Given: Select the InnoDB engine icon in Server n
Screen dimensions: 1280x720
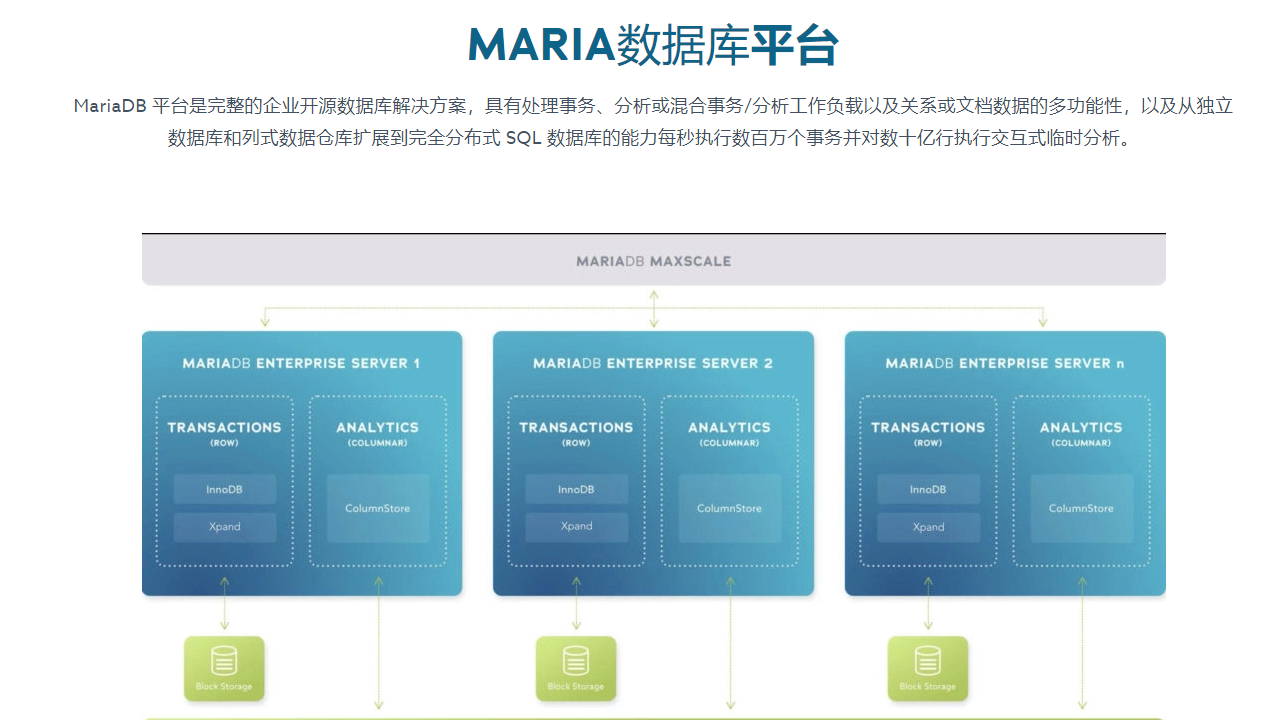Looking at the screenshot, I should pyautogui.click(x=928, y=489).
